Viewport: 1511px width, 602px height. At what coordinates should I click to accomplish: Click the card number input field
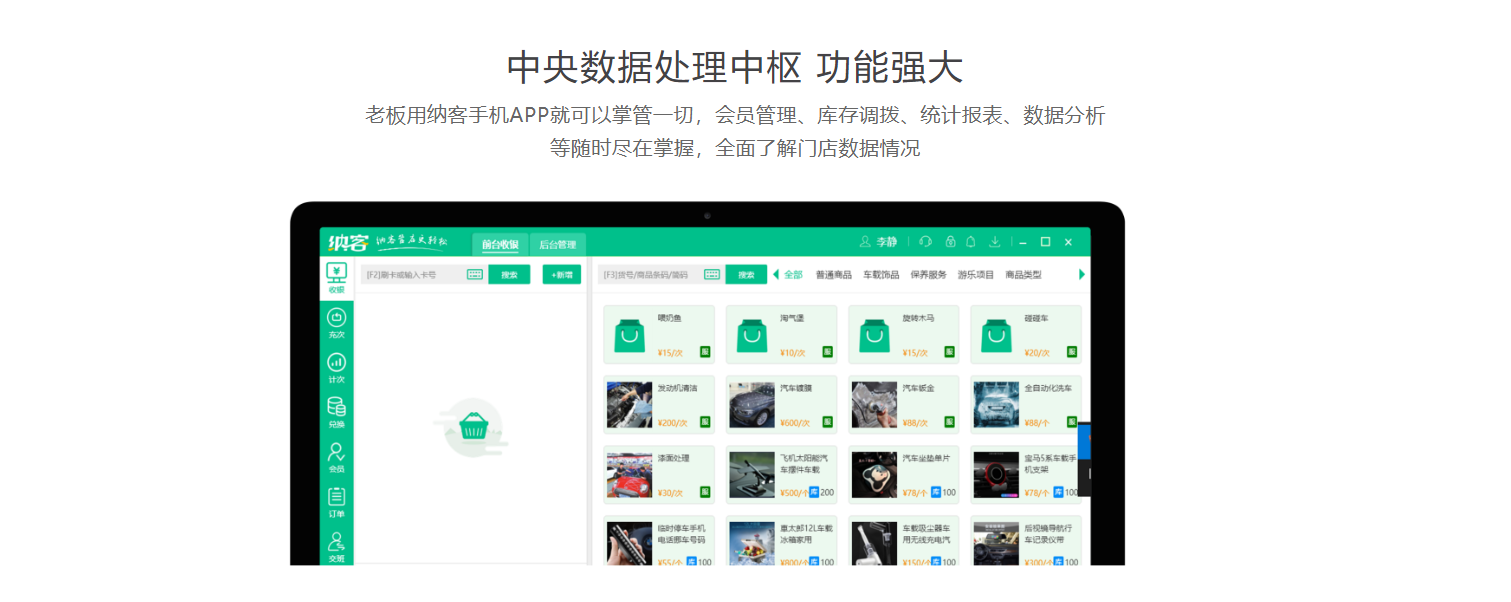click(x=410, y=274)
